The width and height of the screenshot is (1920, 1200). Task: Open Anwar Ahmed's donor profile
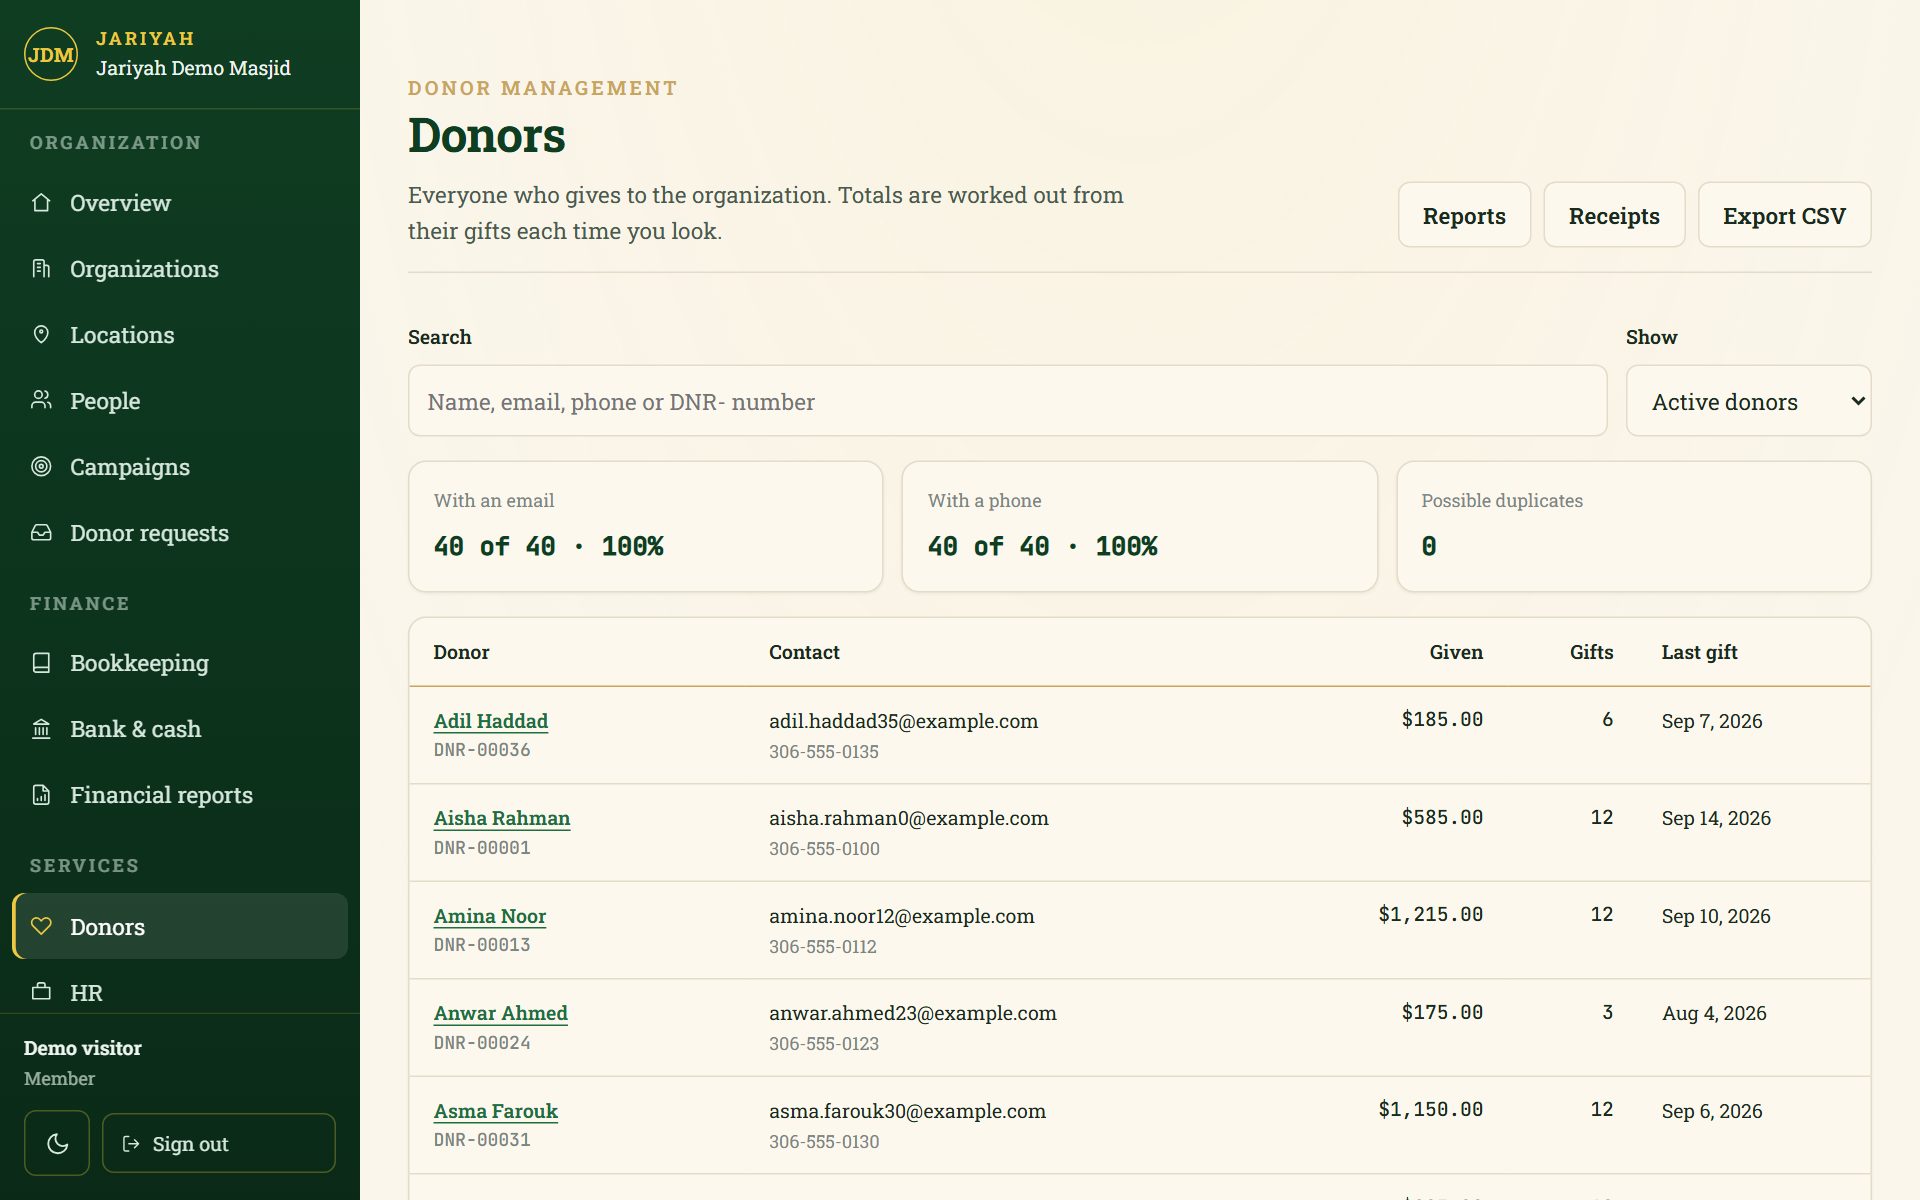[501, 1013]
